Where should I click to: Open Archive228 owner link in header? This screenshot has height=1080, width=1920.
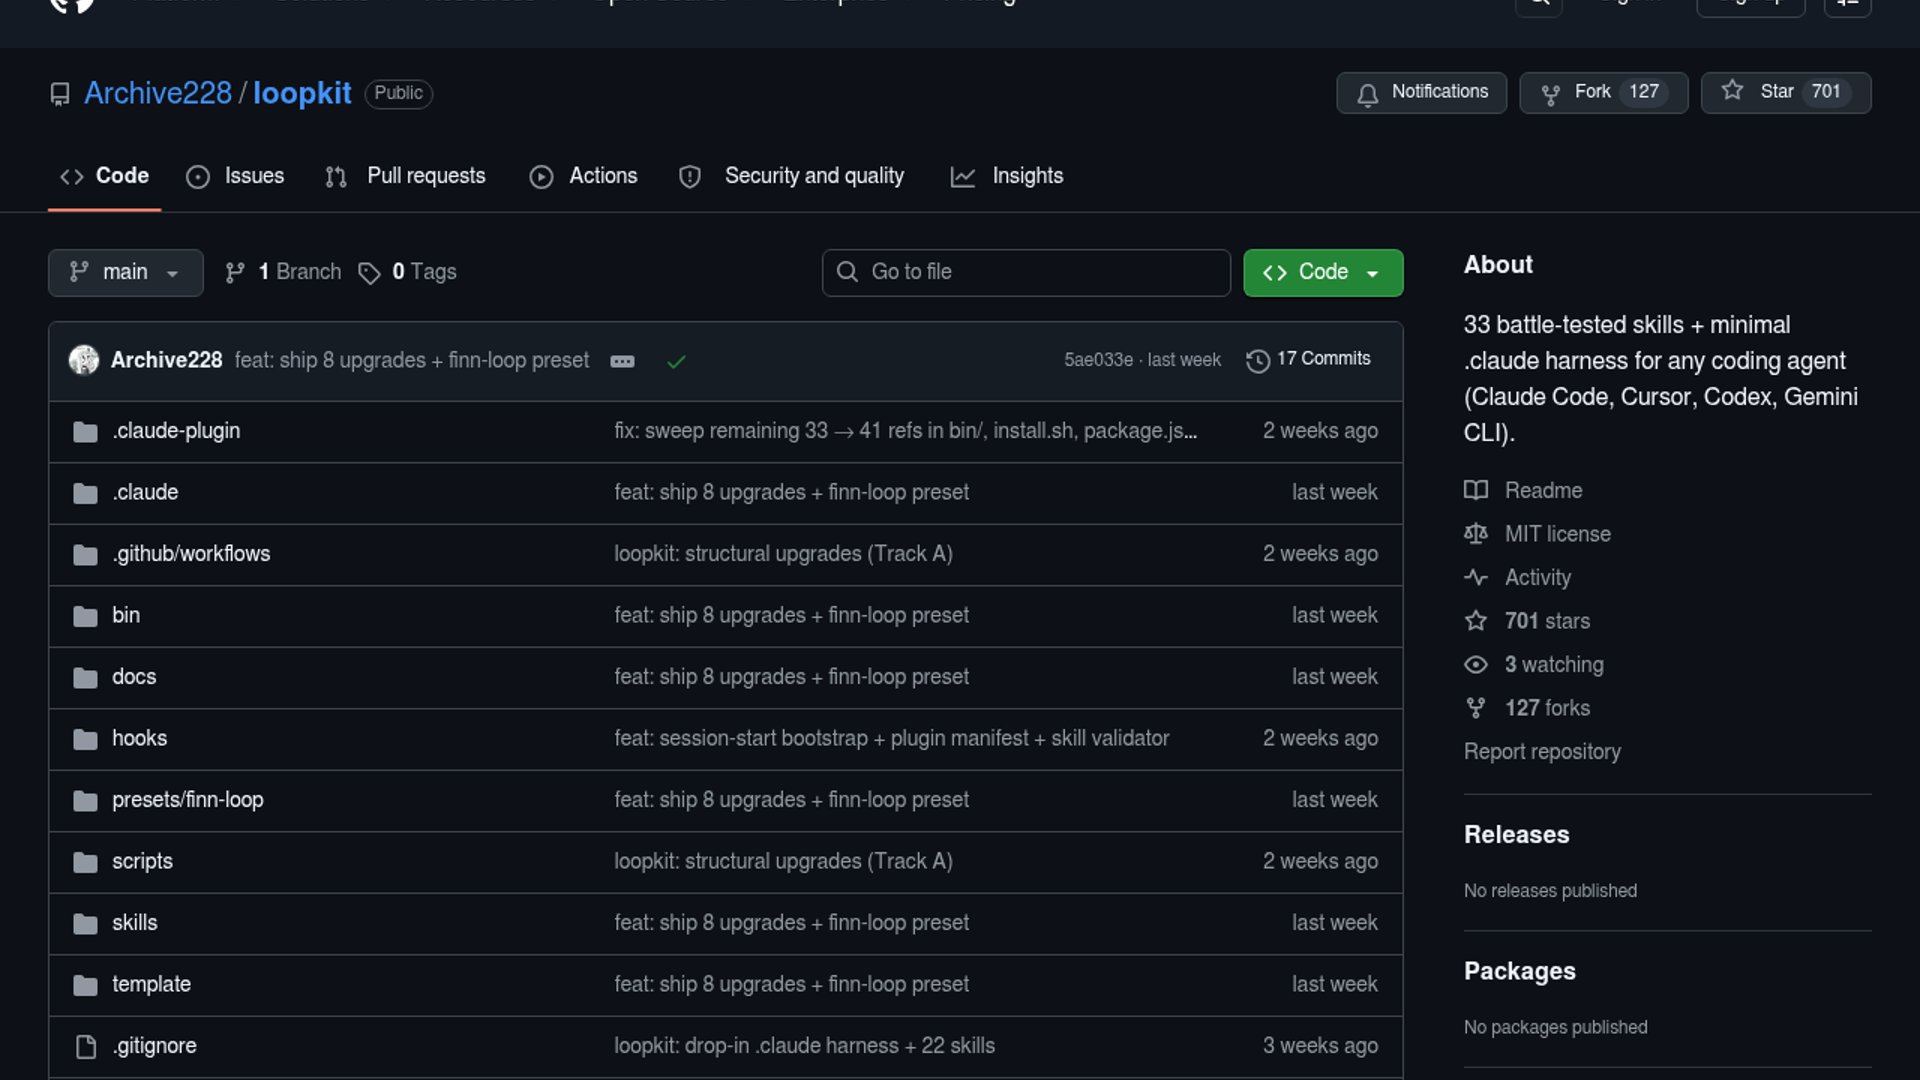[x=158, y=93]
